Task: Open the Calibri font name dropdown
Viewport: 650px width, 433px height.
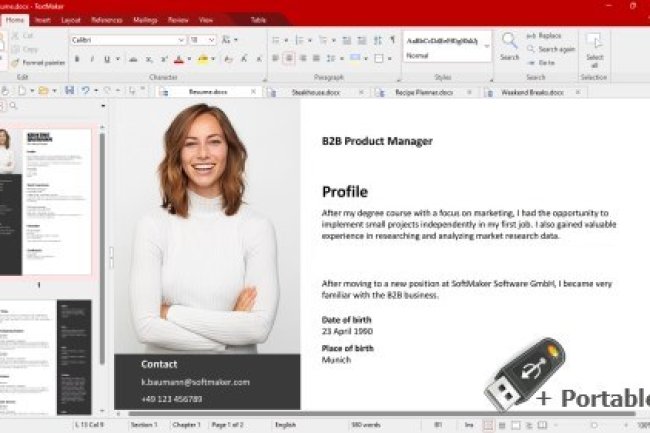Action: click(x=181, y=40)
